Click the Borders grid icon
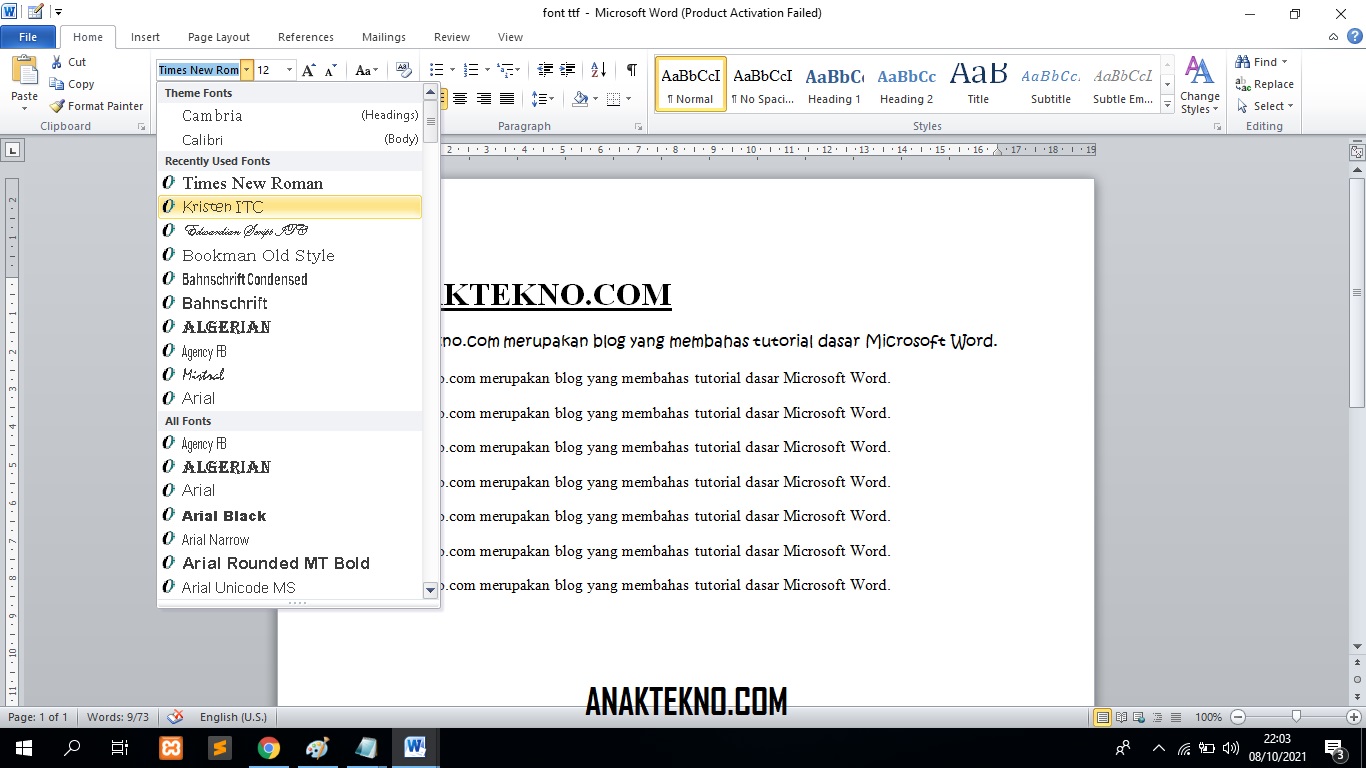 coord(614,99)
